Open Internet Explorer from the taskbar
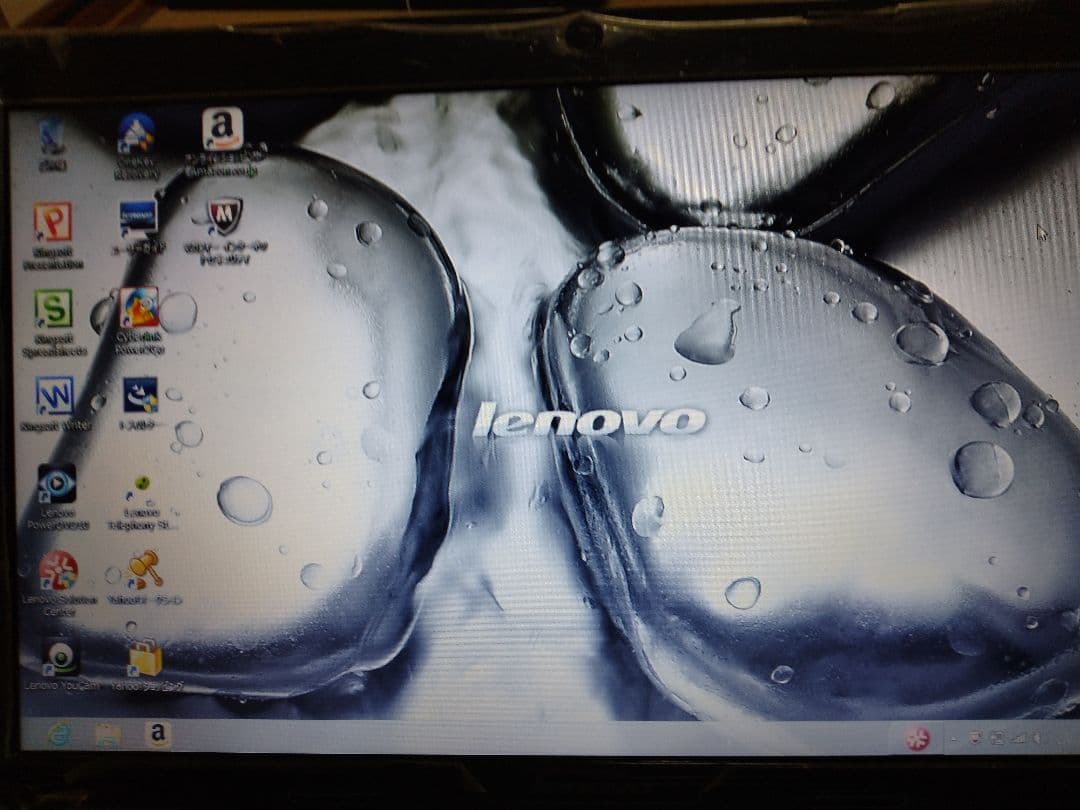Screen dimensions: 1080x810 [59, 736]
